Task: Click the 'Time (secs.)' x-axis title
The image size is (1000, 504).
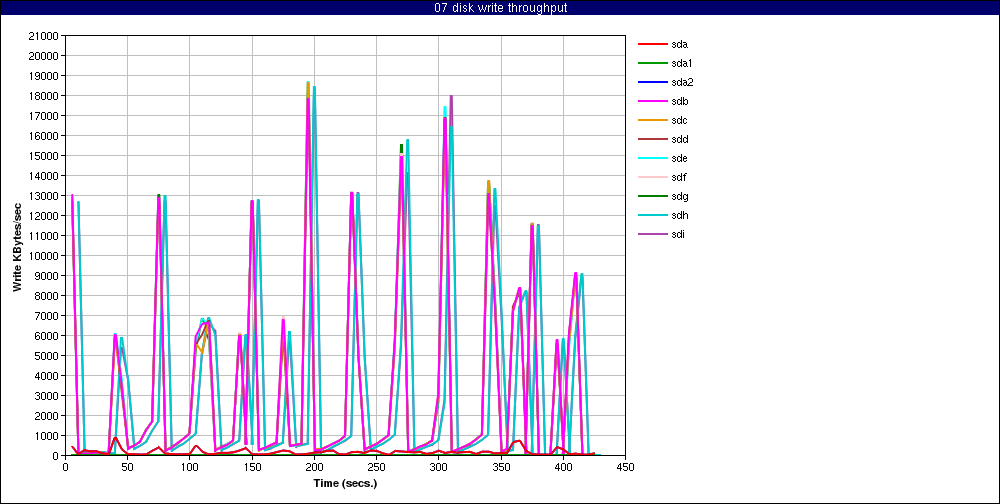Action: (x=345, y=482)
